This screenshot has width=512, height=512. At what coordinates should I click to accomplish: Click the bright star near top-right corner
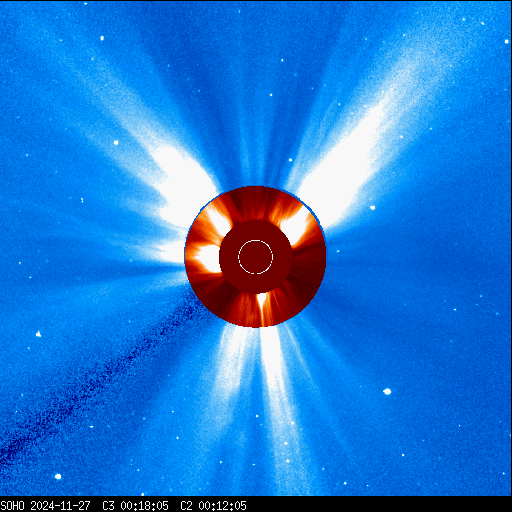pyautogui.click(x=506, y=41)
